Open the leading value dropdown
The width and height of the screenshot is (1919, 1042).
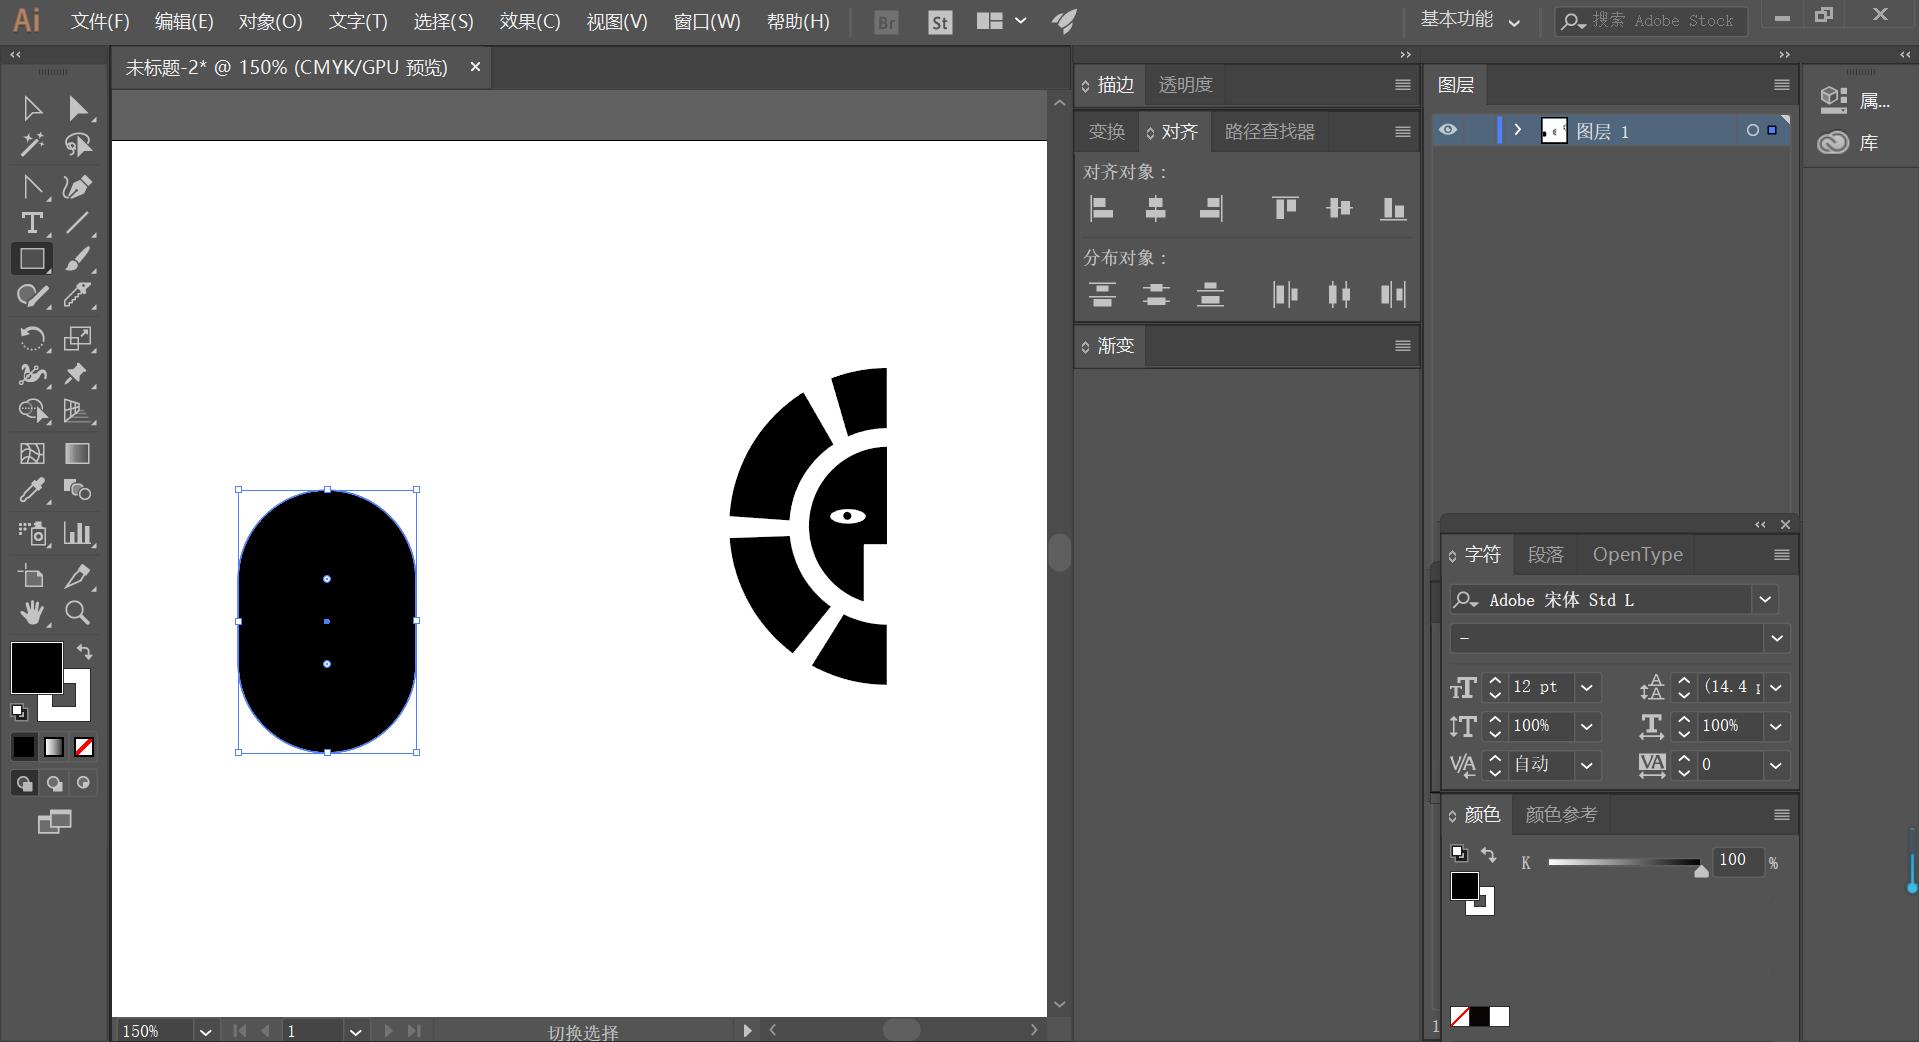(x=1777, y=687)
